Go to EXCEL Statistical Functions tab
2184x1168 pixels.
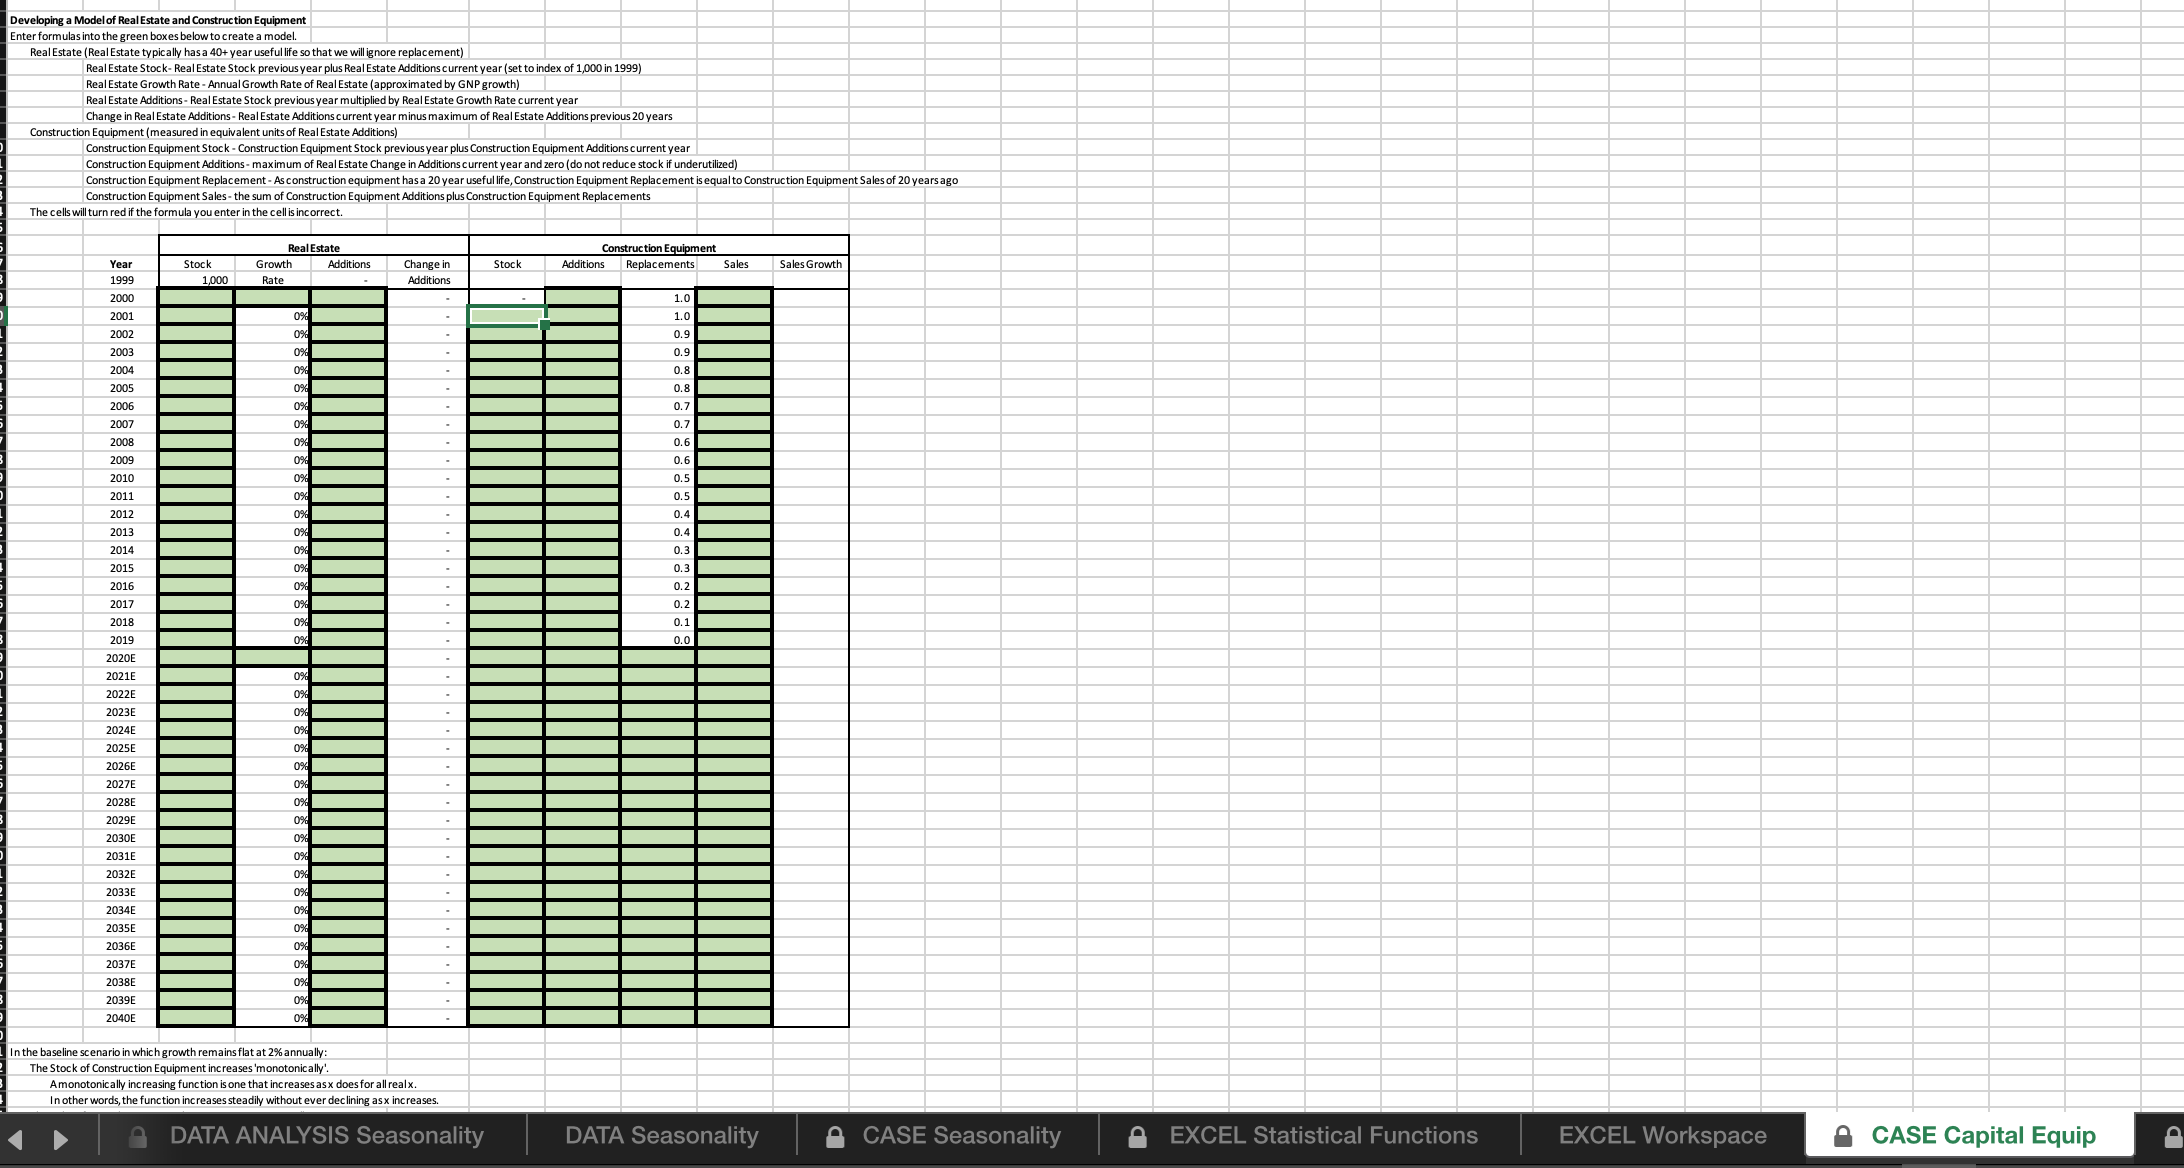(1323, 1136)
